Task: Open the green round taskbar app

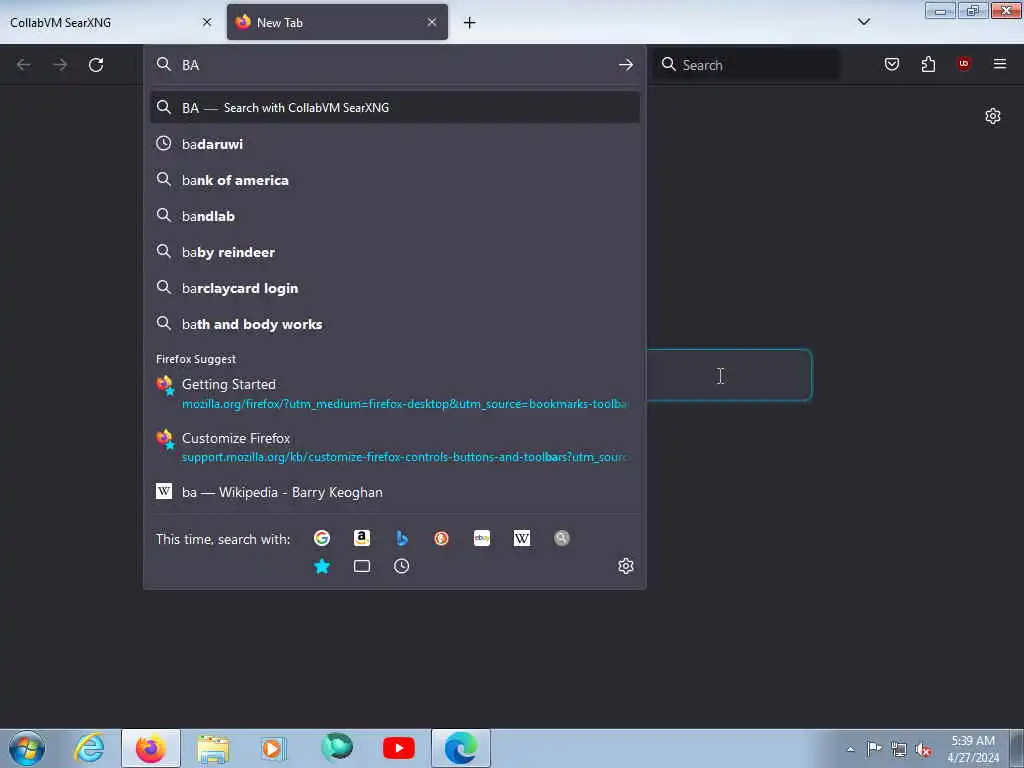Action: (x=337, y=748)
